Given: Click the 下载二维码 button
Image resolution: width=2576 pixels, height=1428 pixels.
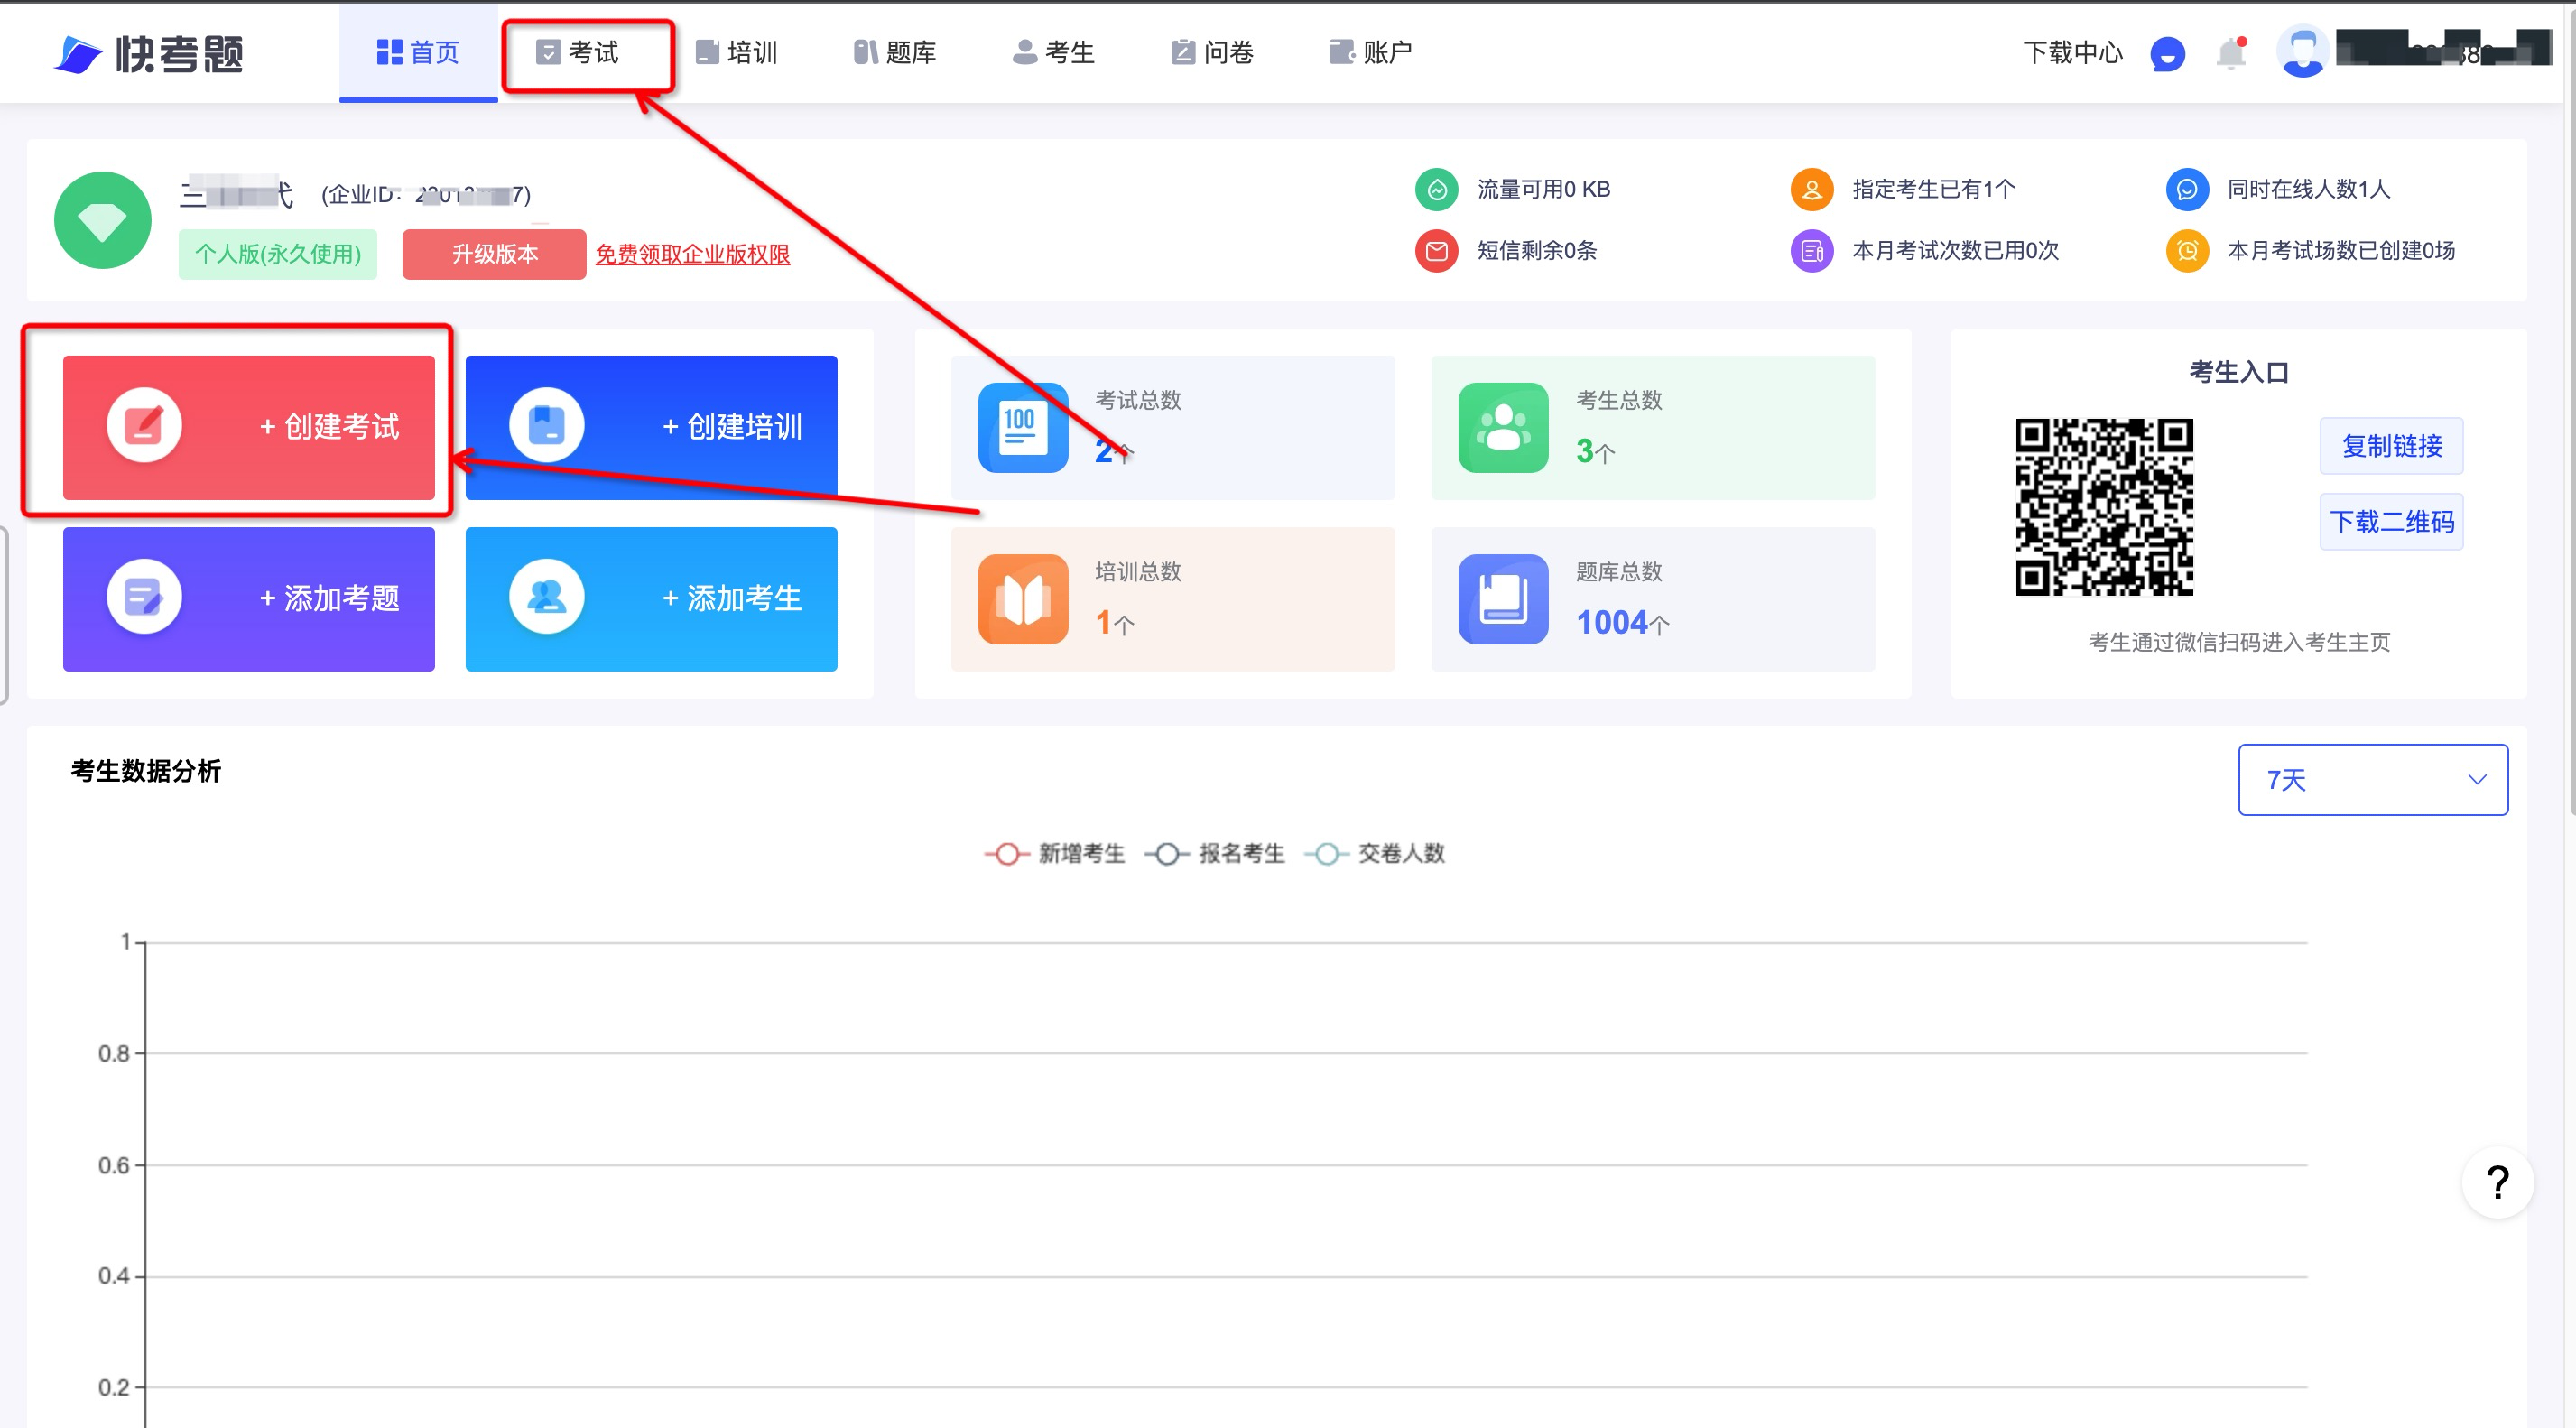Looking at the screenshot, I should [2391, 521].
